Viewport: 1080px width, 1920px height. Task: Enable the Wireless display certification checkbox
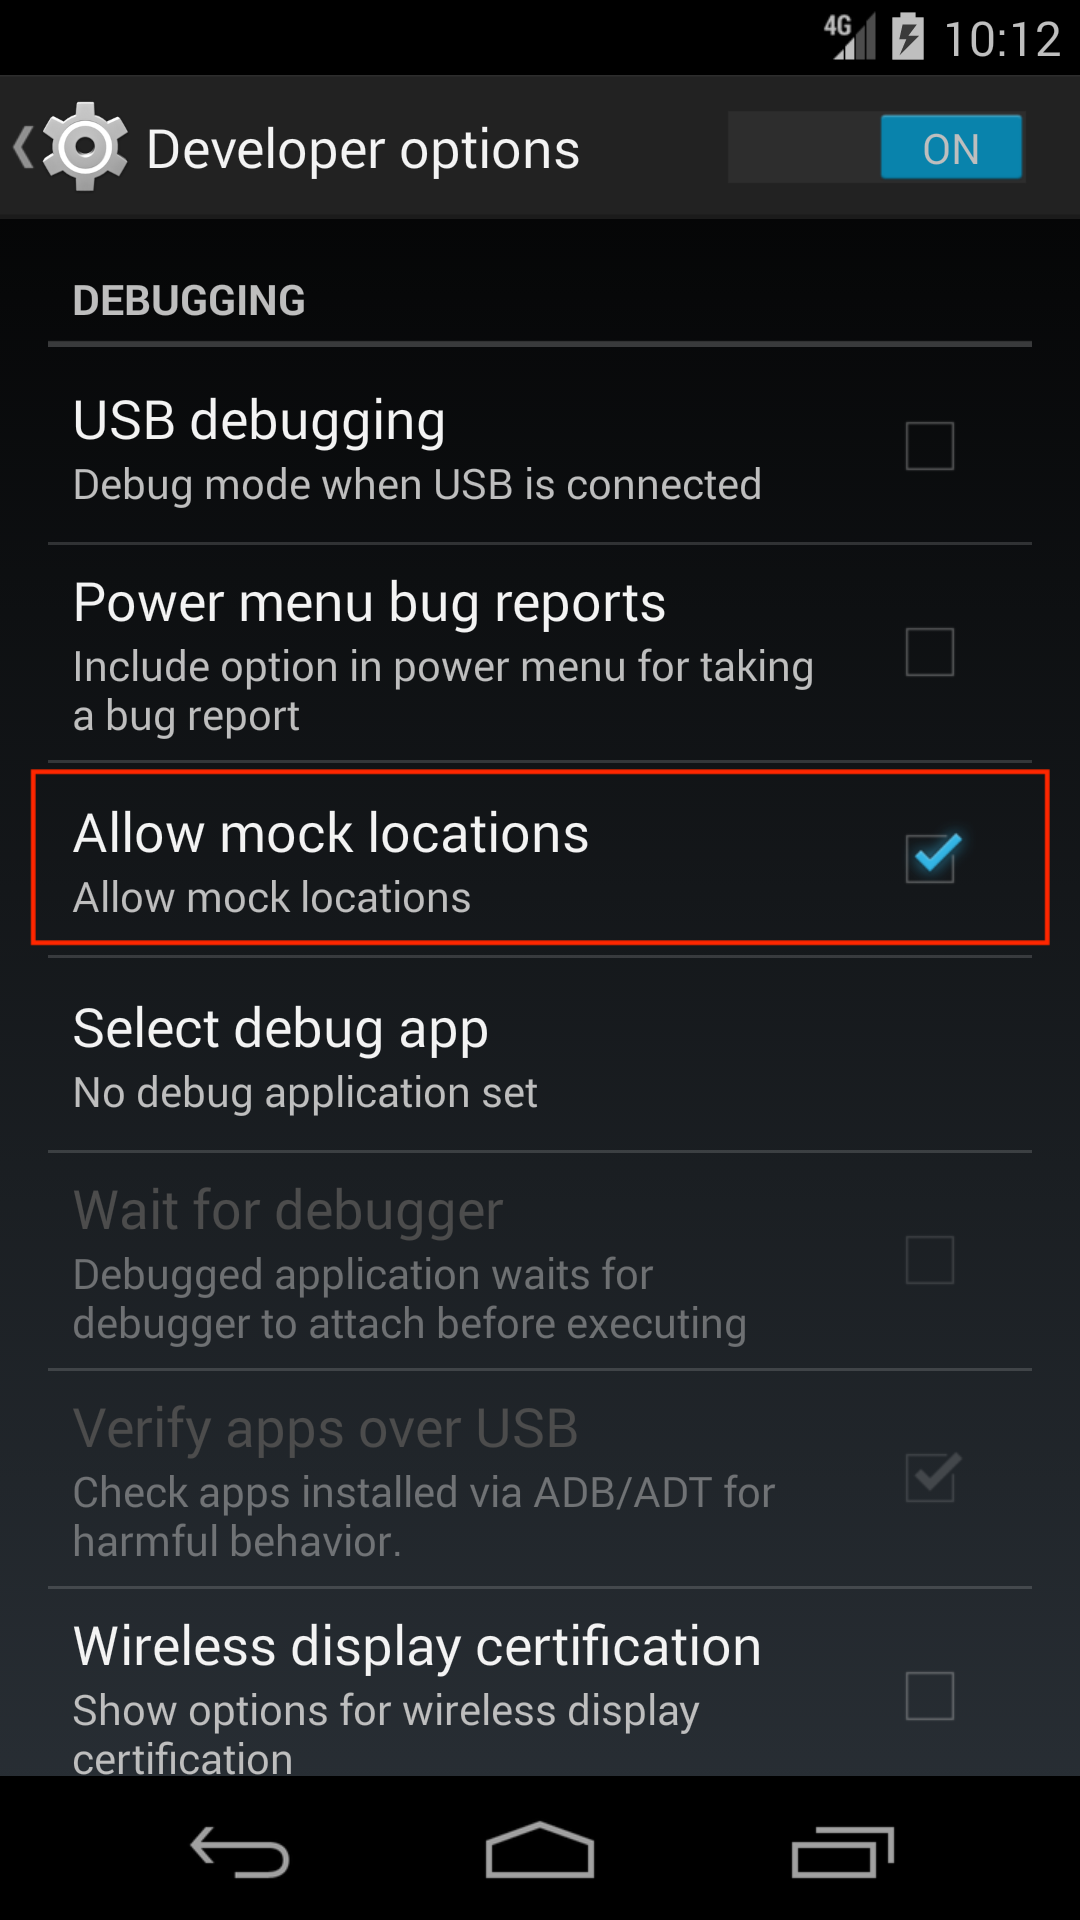(930, 1696)
